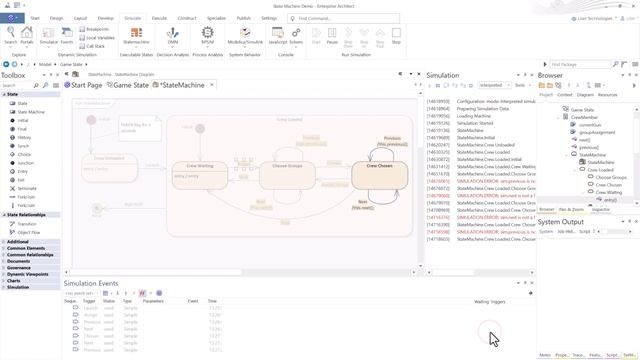Close the StateMachine diagram tab
Screen dimensions: 640x360
point(212,85)
